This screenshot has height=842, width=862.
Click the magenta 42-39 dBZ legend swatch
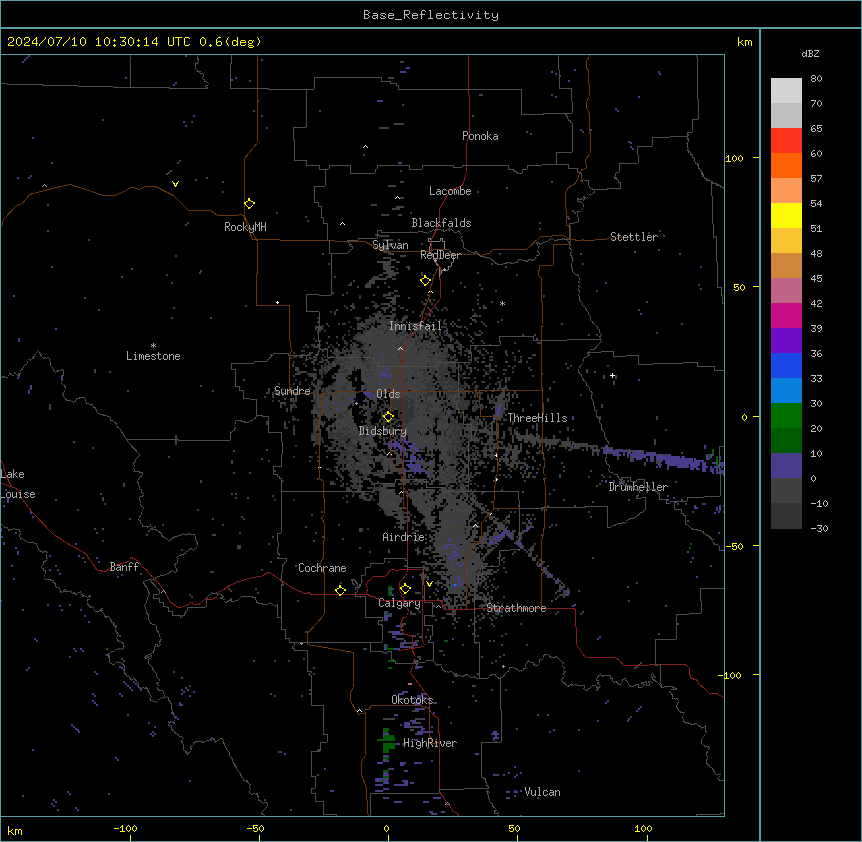pos(786,315)
